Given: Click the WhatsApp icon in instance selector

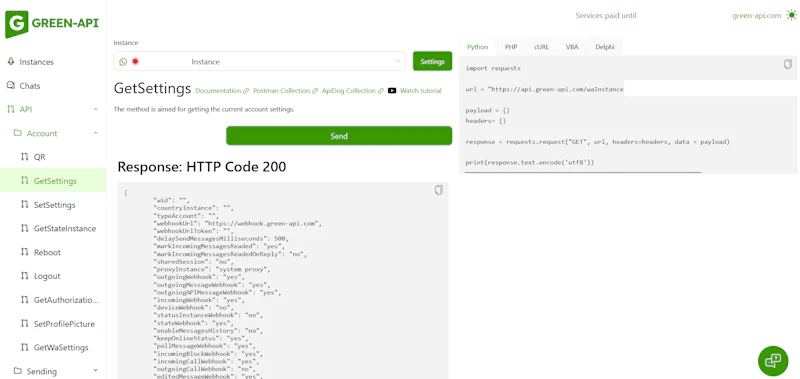Looking at the screenshot, I should click(x=123, y=62).
